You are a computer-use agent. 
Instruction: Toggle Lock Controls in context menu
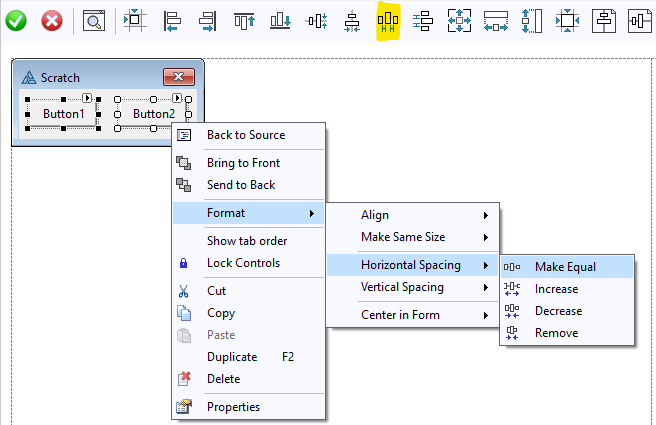coord(243,263)
